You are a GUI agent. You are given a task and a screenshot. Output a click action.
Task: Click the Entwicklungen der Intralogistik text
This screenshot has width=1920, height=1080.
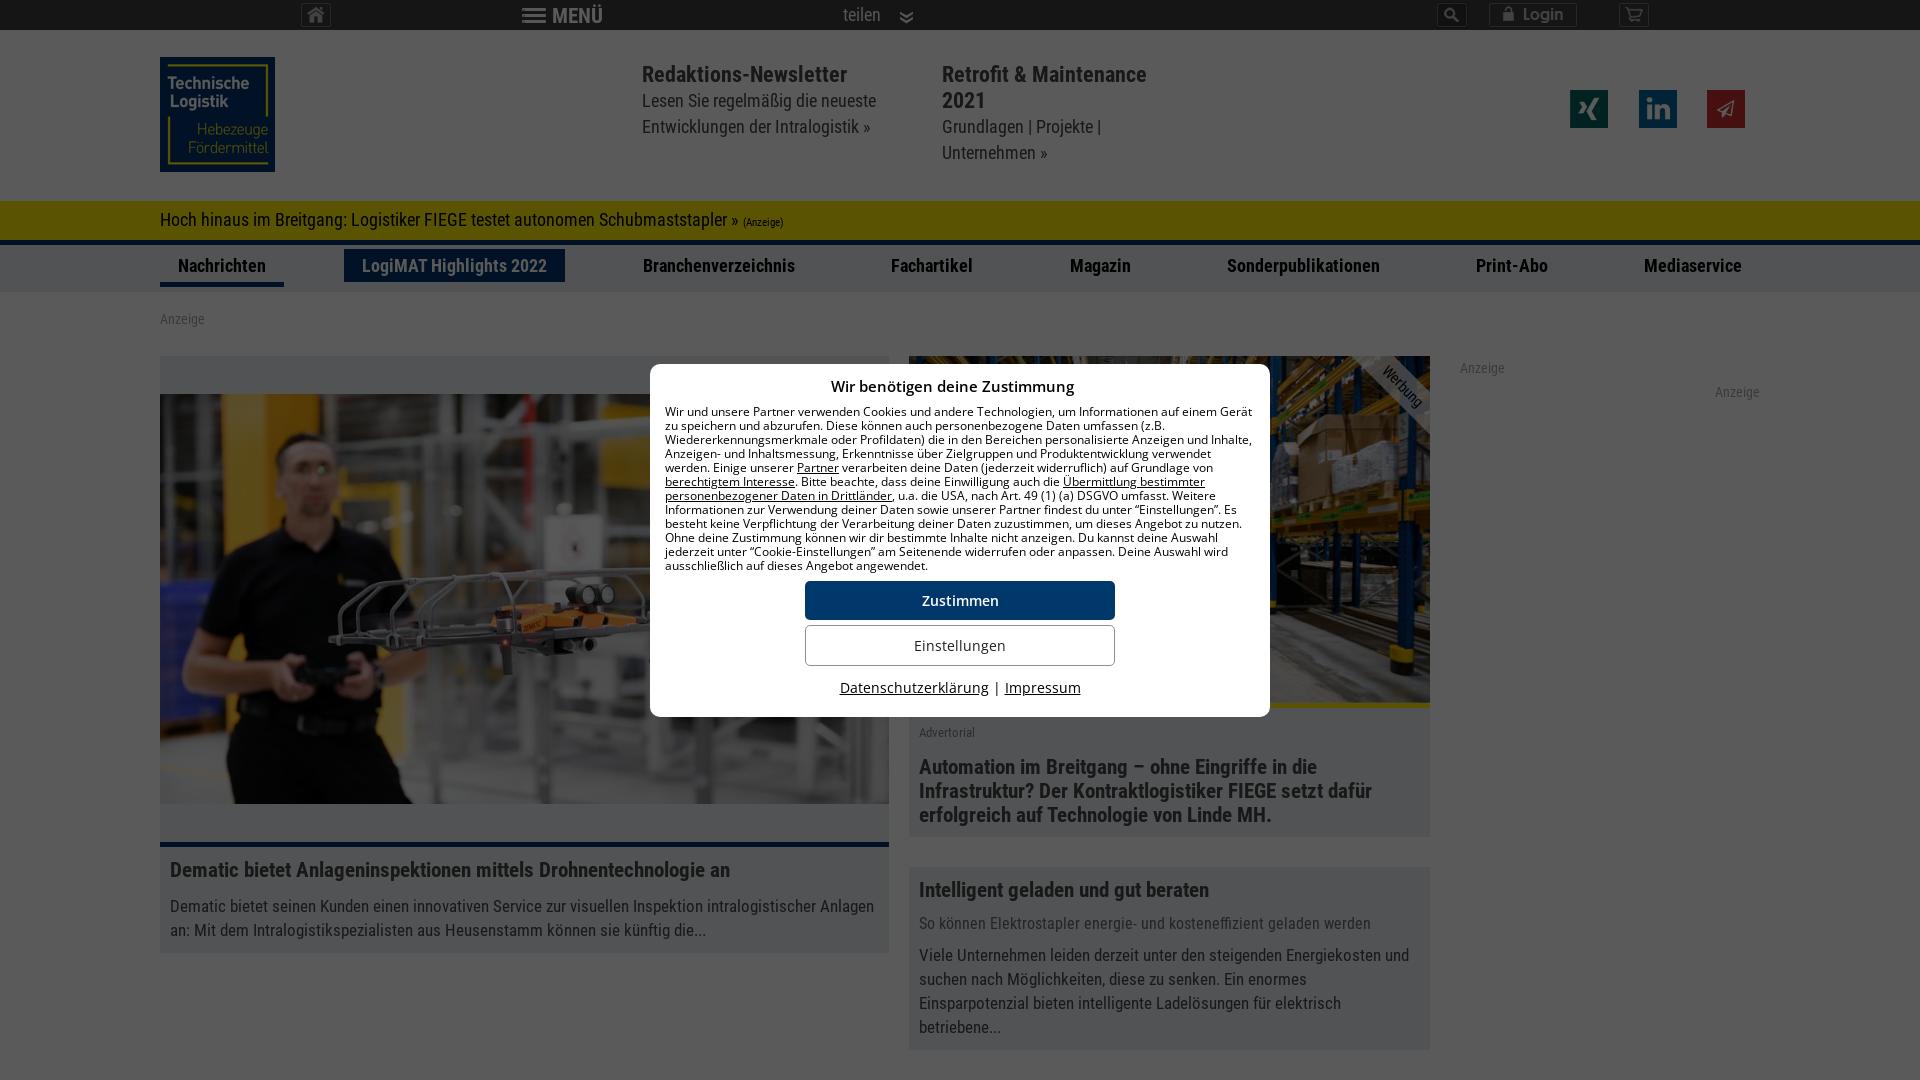click(756, 127)
